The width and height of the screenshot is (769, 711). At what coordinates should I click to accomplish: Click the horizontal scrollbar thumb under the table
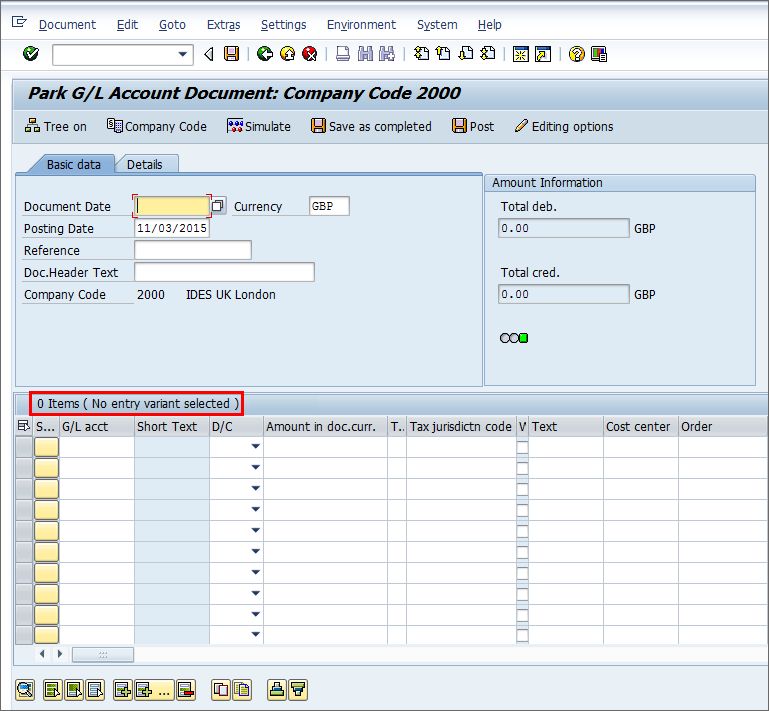(103, 654)
